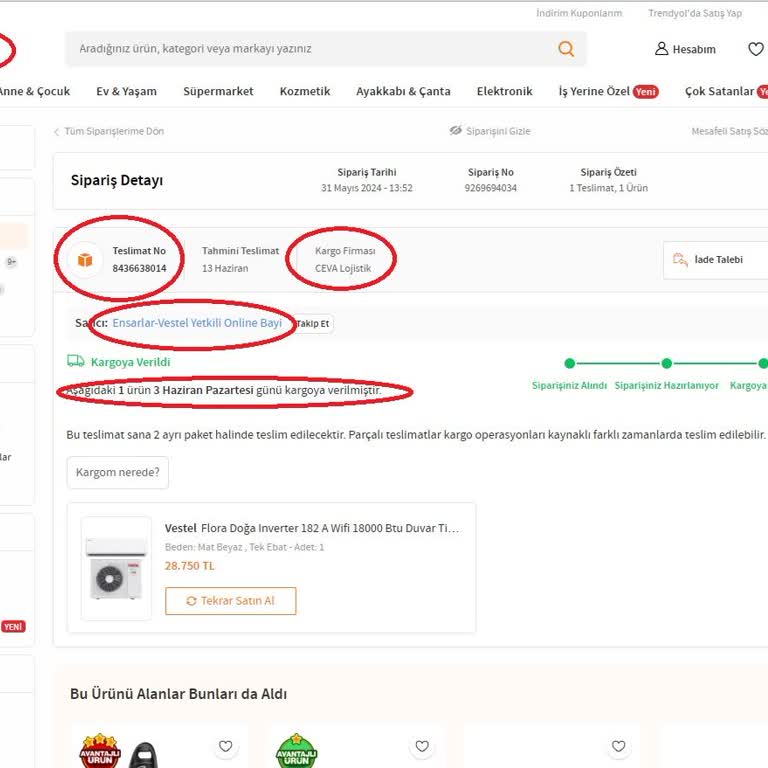The image size is (768, 768).
Task: Click order number 9269694034
Action: [491, 188]
